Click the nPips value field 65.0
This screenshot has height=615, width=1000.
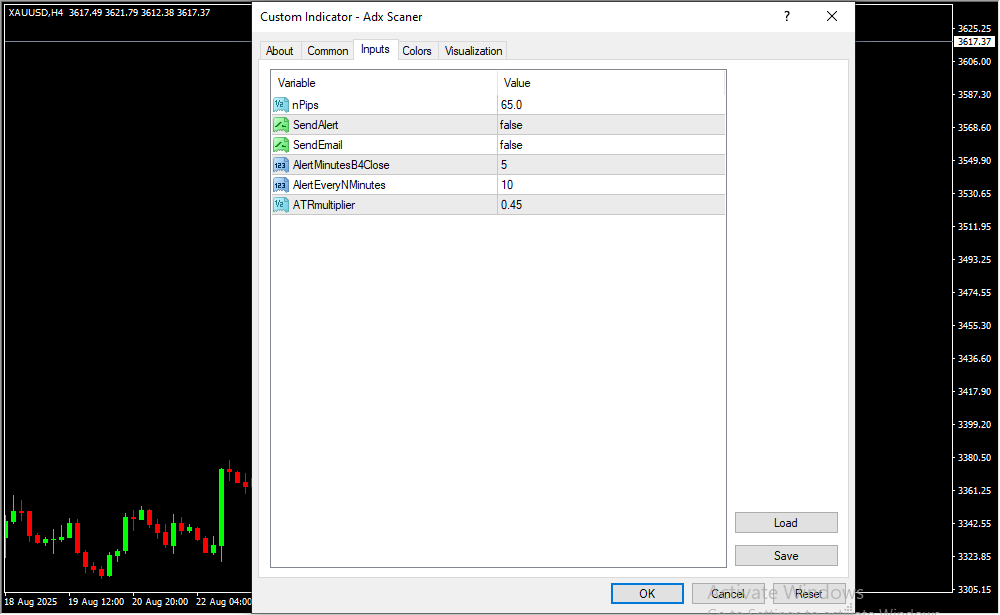pos(512,105)
